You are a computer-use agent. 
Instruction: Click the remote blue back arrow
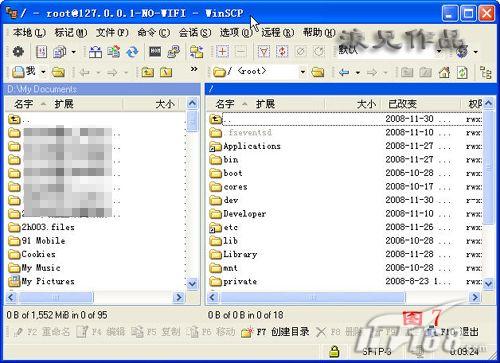point(344,72)
